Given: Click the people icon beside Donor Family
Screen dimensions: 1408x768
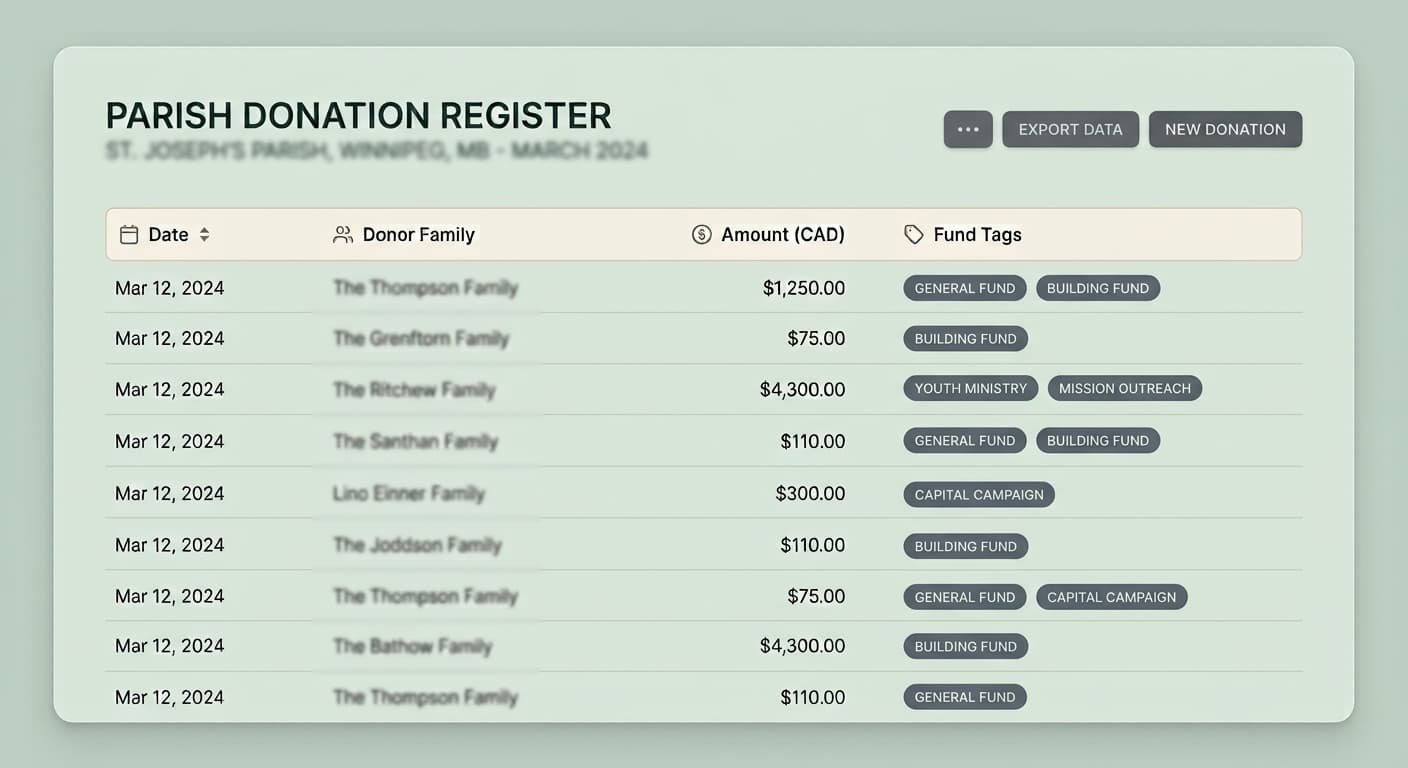Looking at the screenshot, I should tap(343, 235).
